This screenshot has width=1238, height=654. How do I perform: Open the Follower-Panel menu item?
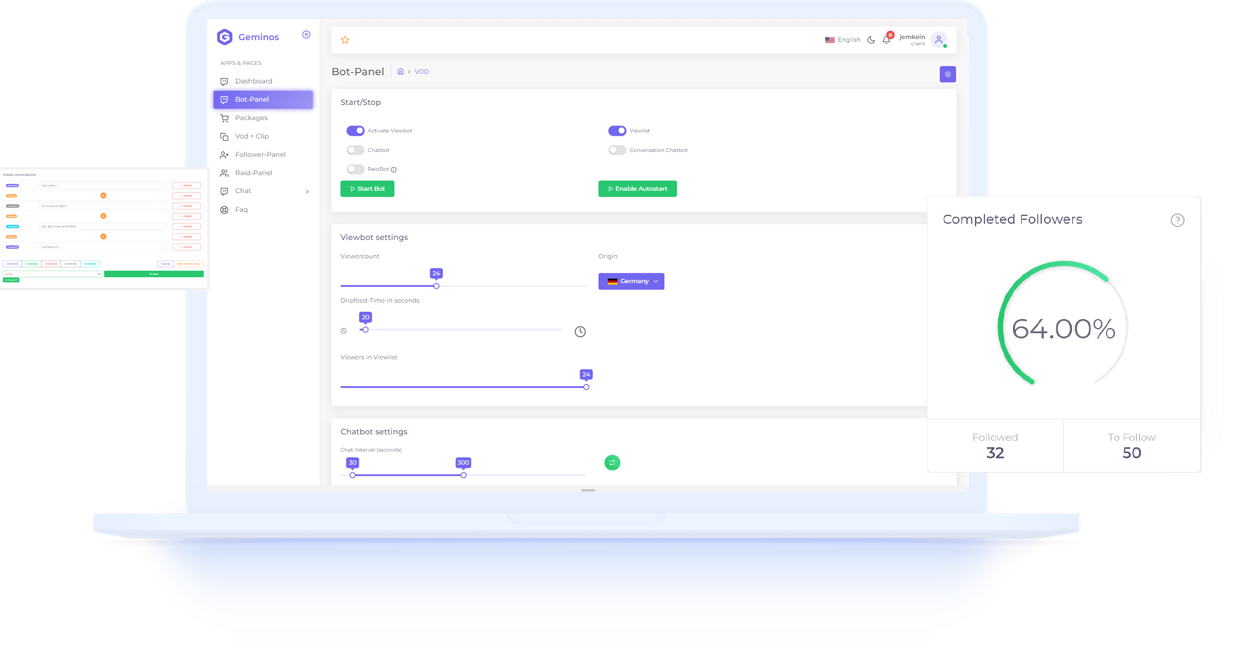pyautogui.click(x=260, y=155)
